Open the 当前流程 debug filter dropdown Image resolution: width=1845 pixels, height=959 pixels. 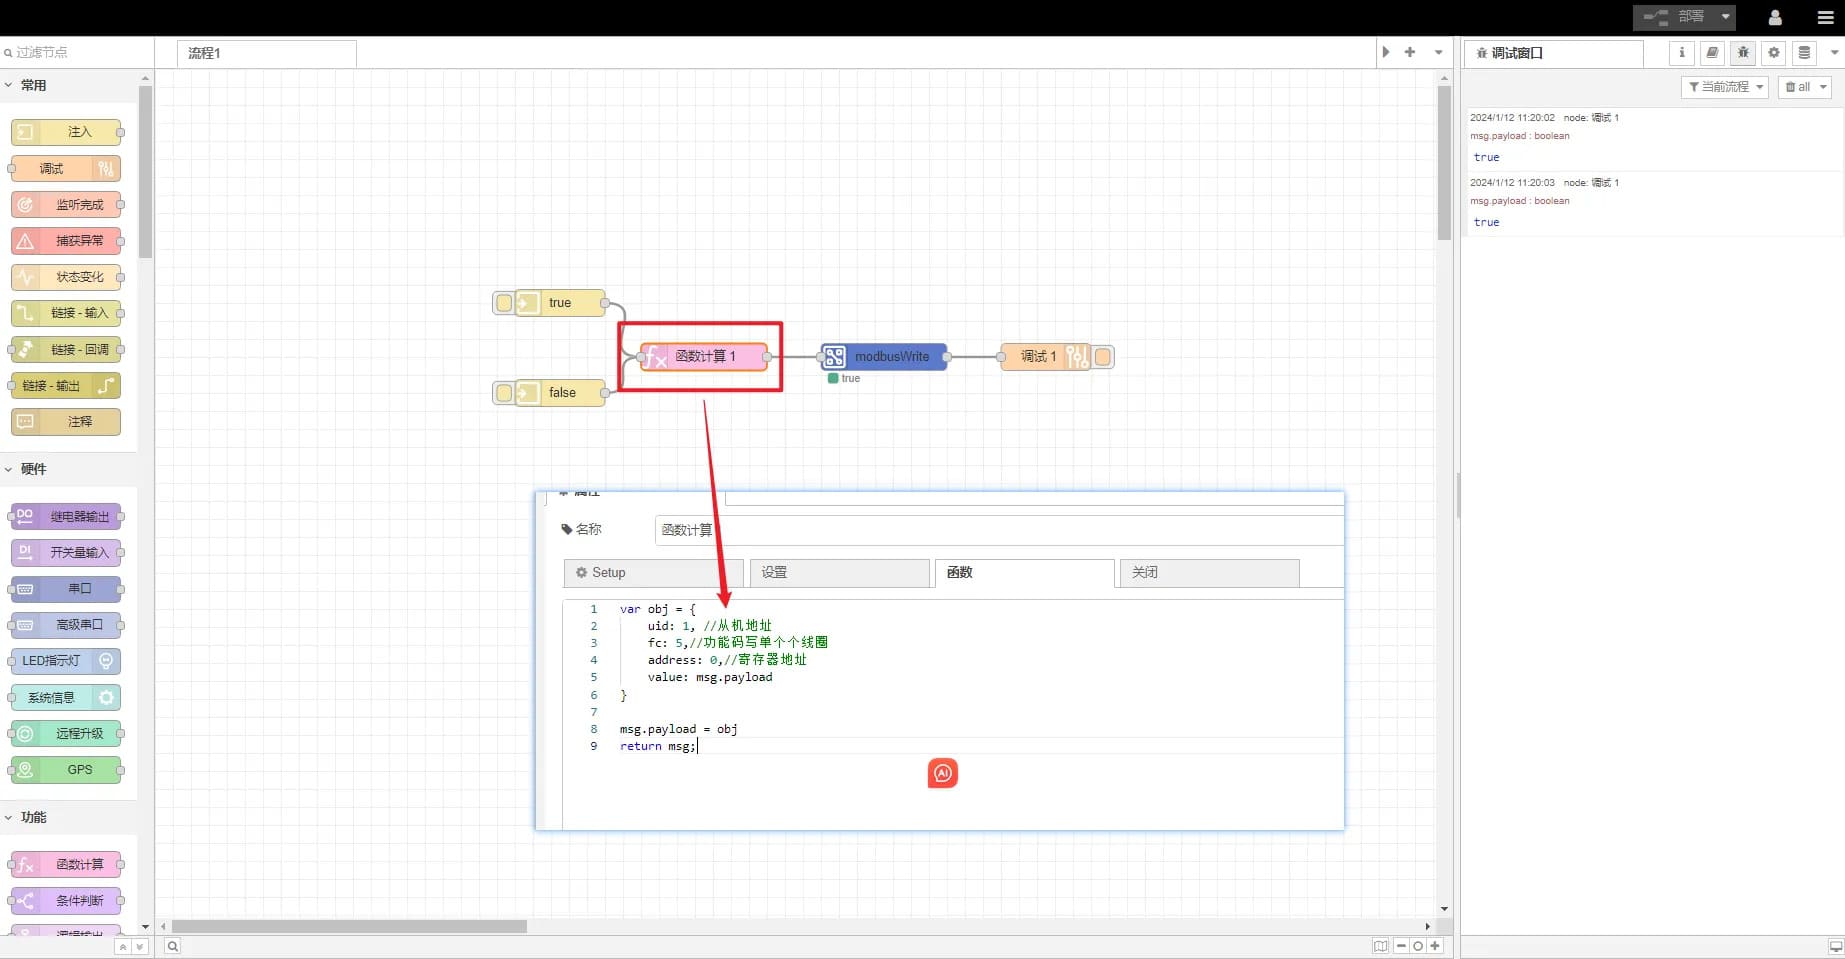click(x=1725, y=87)
